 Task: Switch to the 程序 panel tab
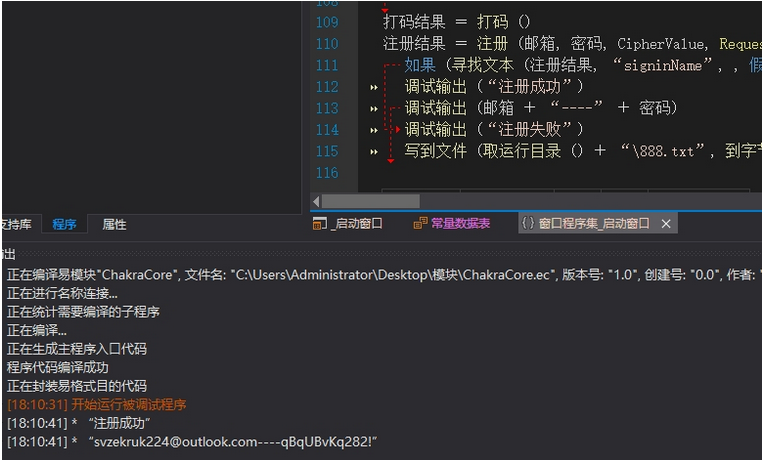point(64,225)
